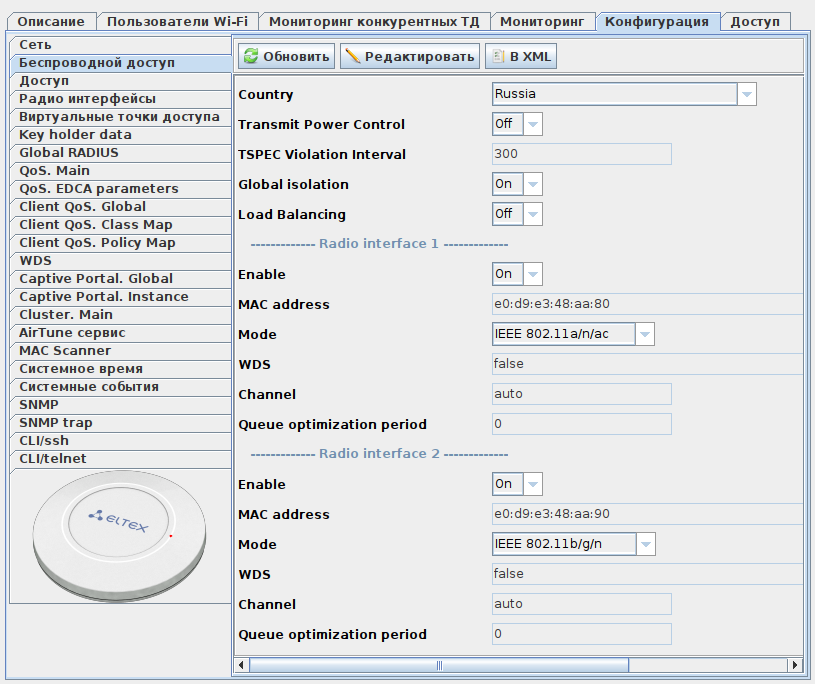Click the document icon on В XML
Viewport: 815px width, 684px height.
pyautogui.click(x=498, y=56)
